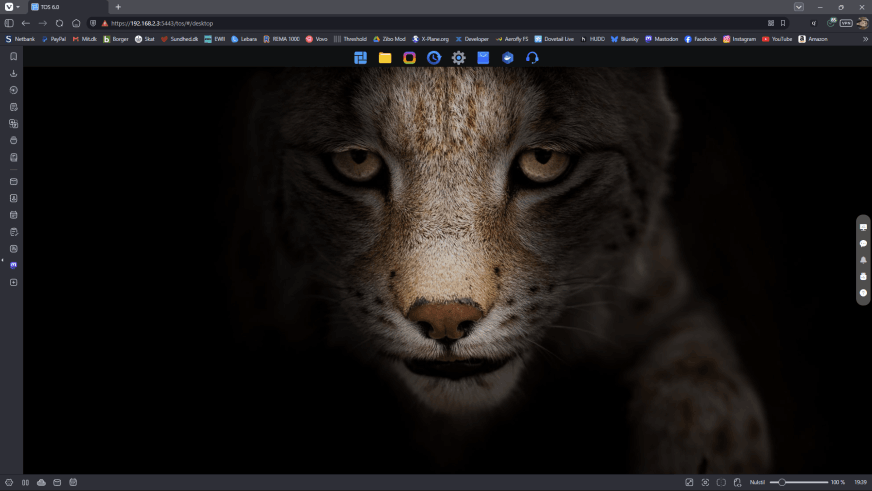
Task: Open the Control Panel gear icon
Action: tap(458, 58)
